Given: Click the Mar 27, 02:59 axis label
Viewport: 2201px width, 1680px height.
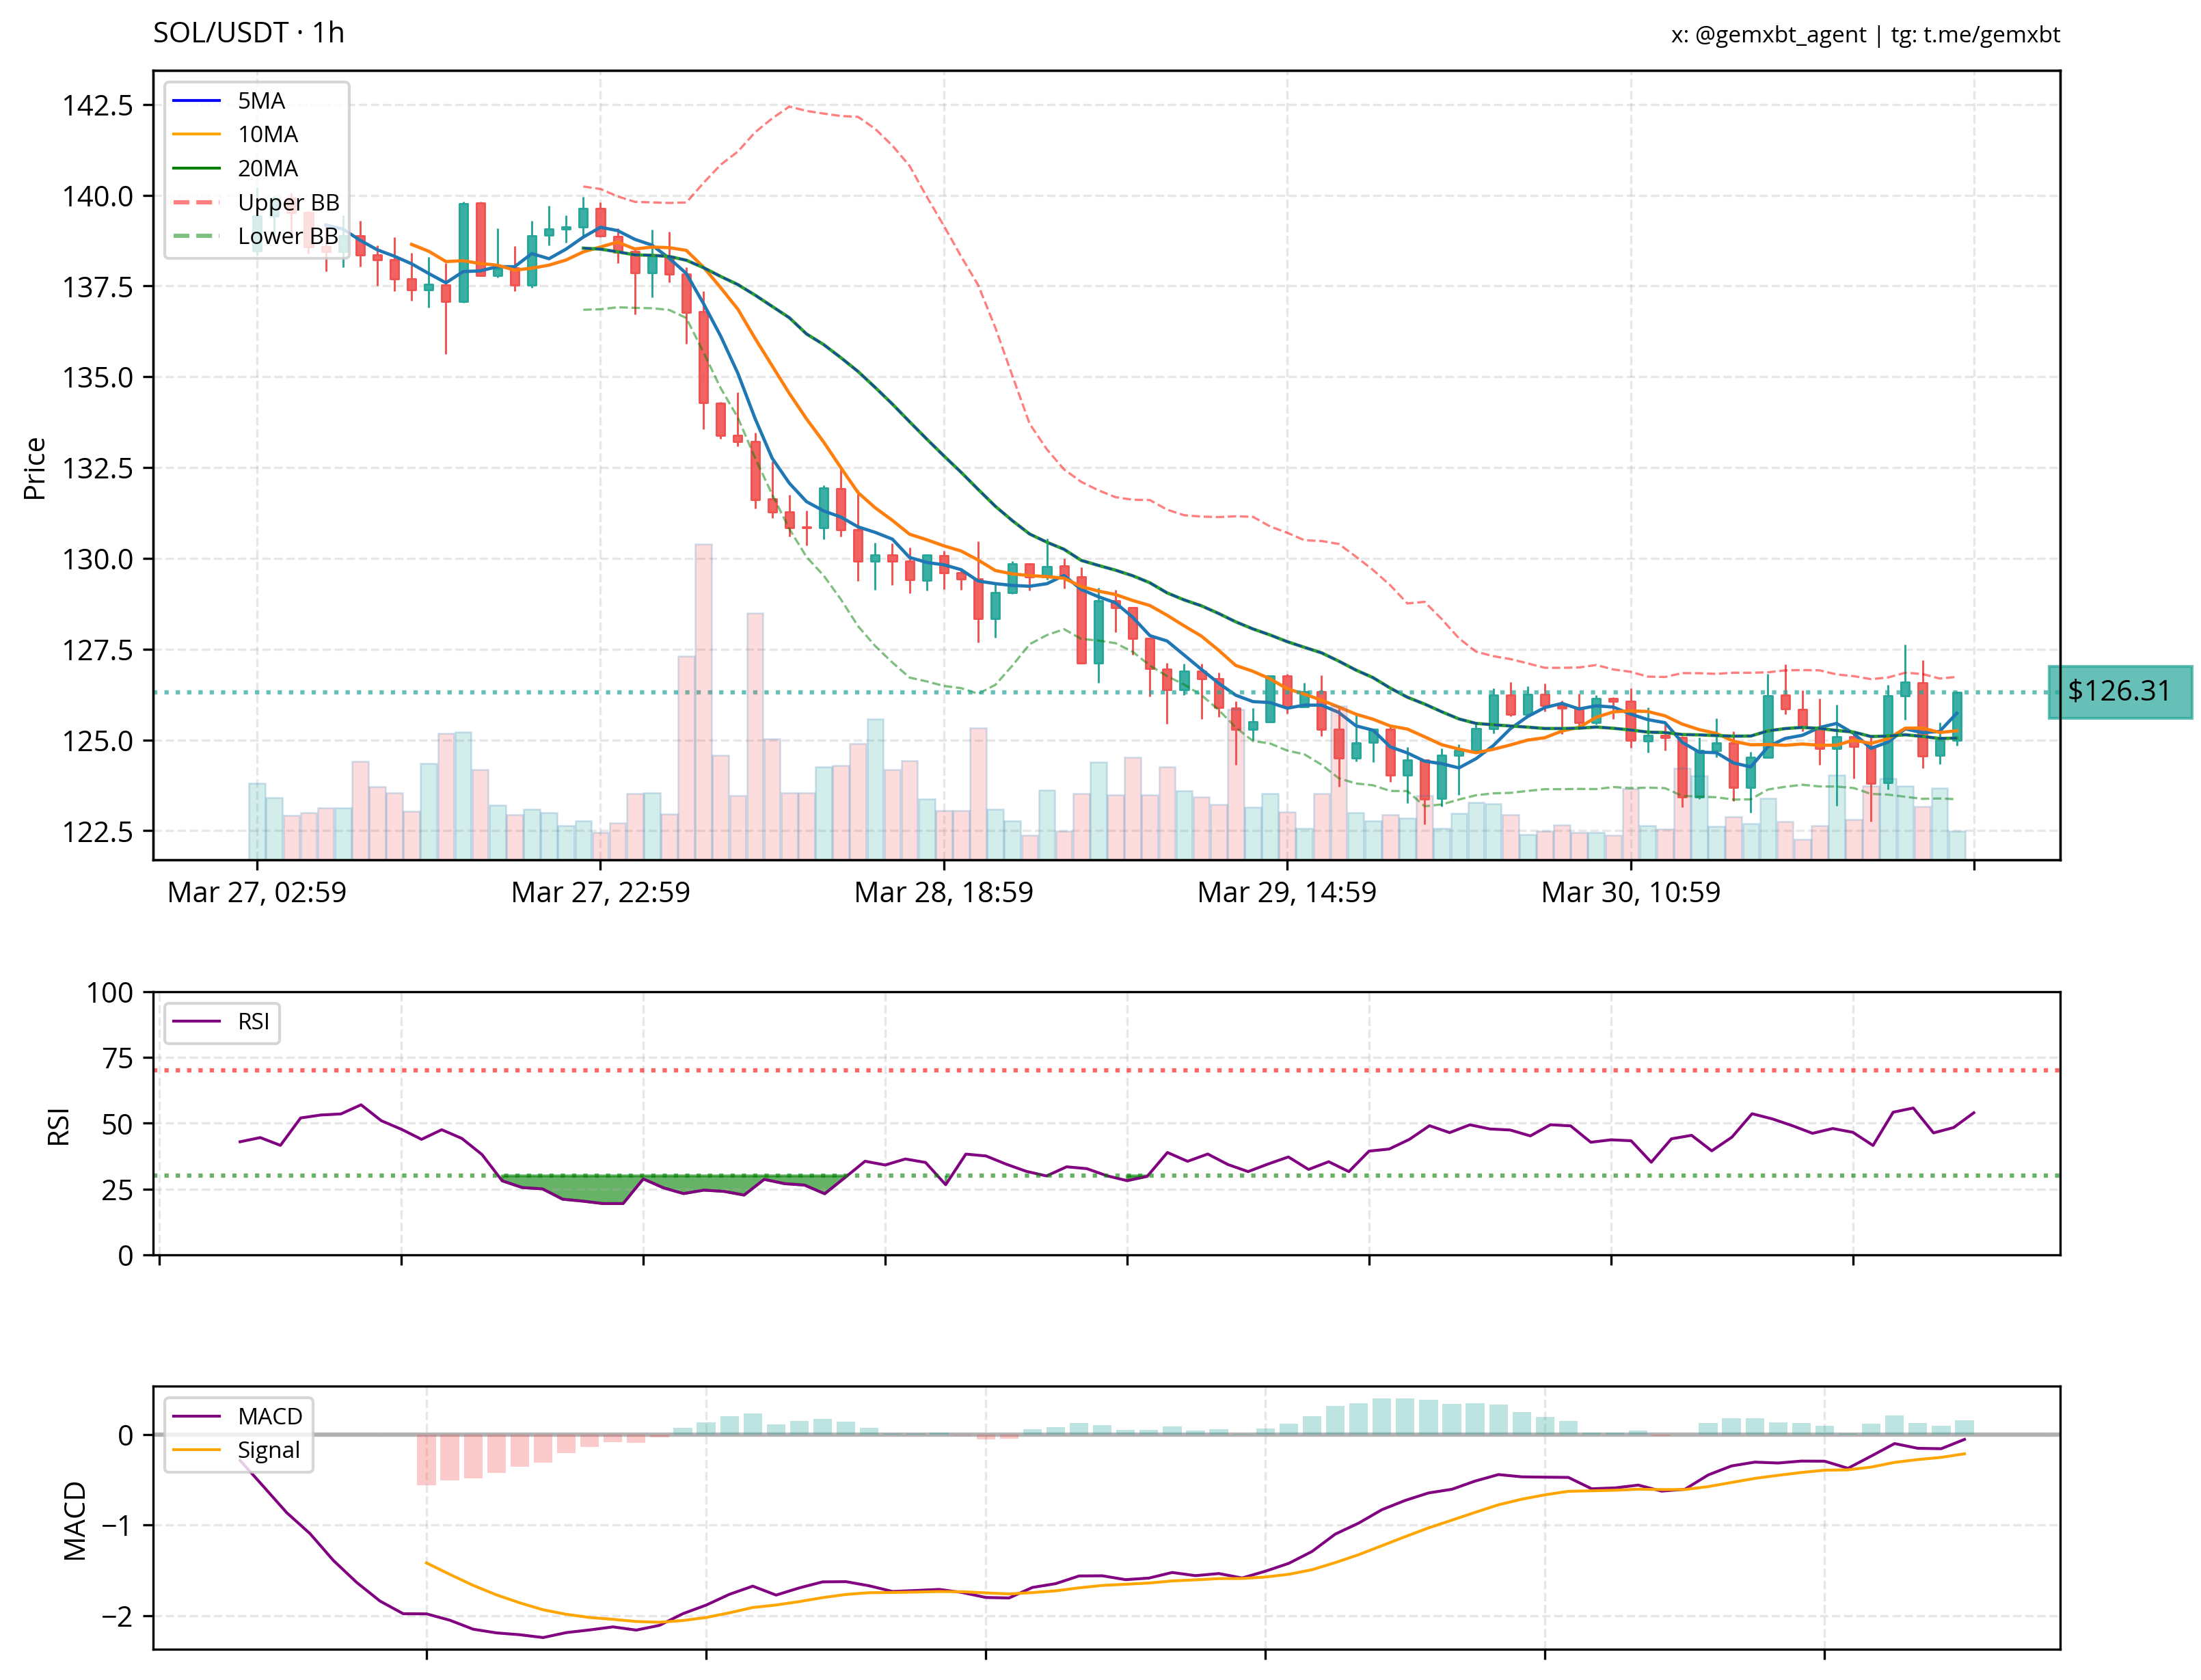Looking at the screenshot, I should [257, 892].
